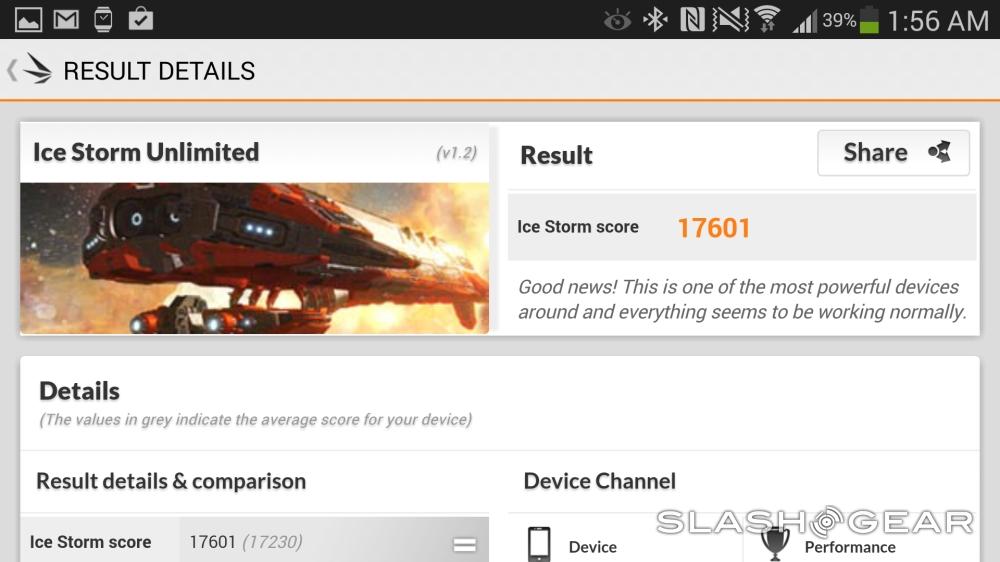Tap the Smart Stay eye icon
Image resolution: width=1000 pixels, height=562 pixels.
click(x=617, y=21)
